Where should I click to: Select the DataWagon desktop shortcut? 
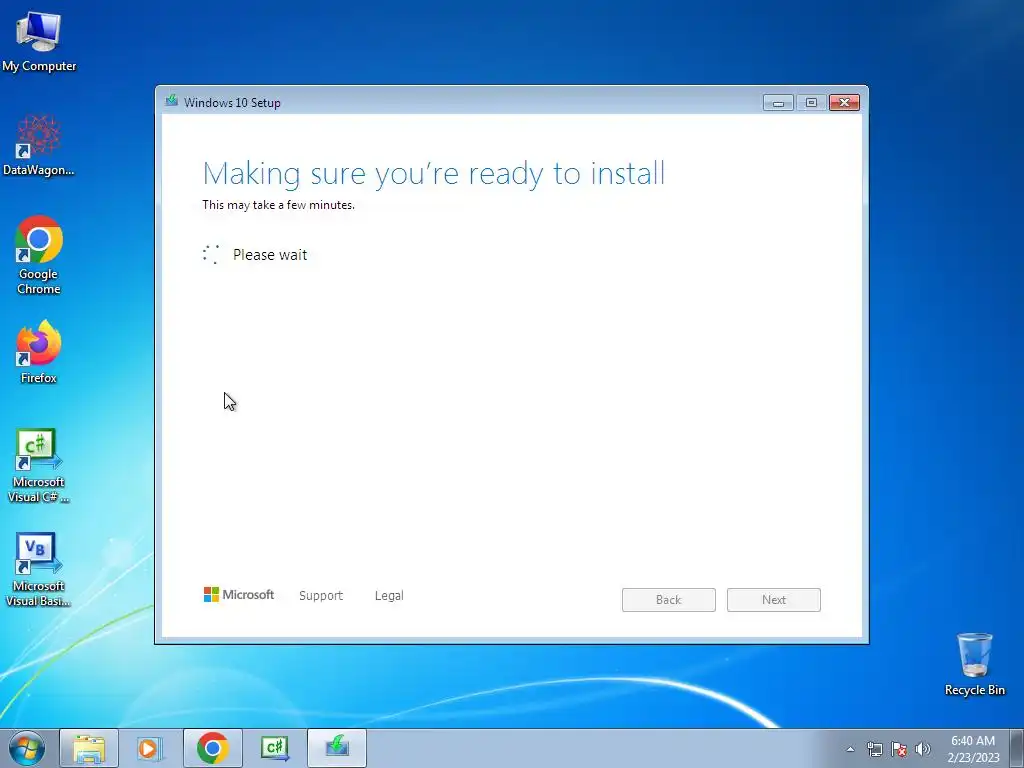point(39,145)
